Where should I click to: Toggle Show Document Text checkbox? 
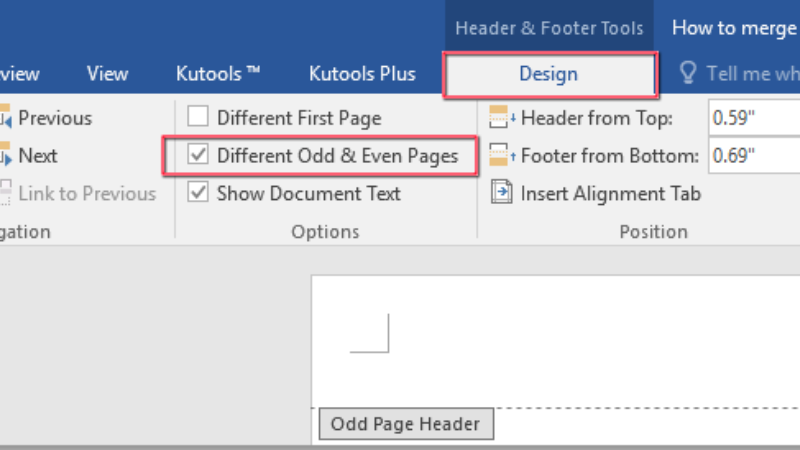click(x=199, y=194)
